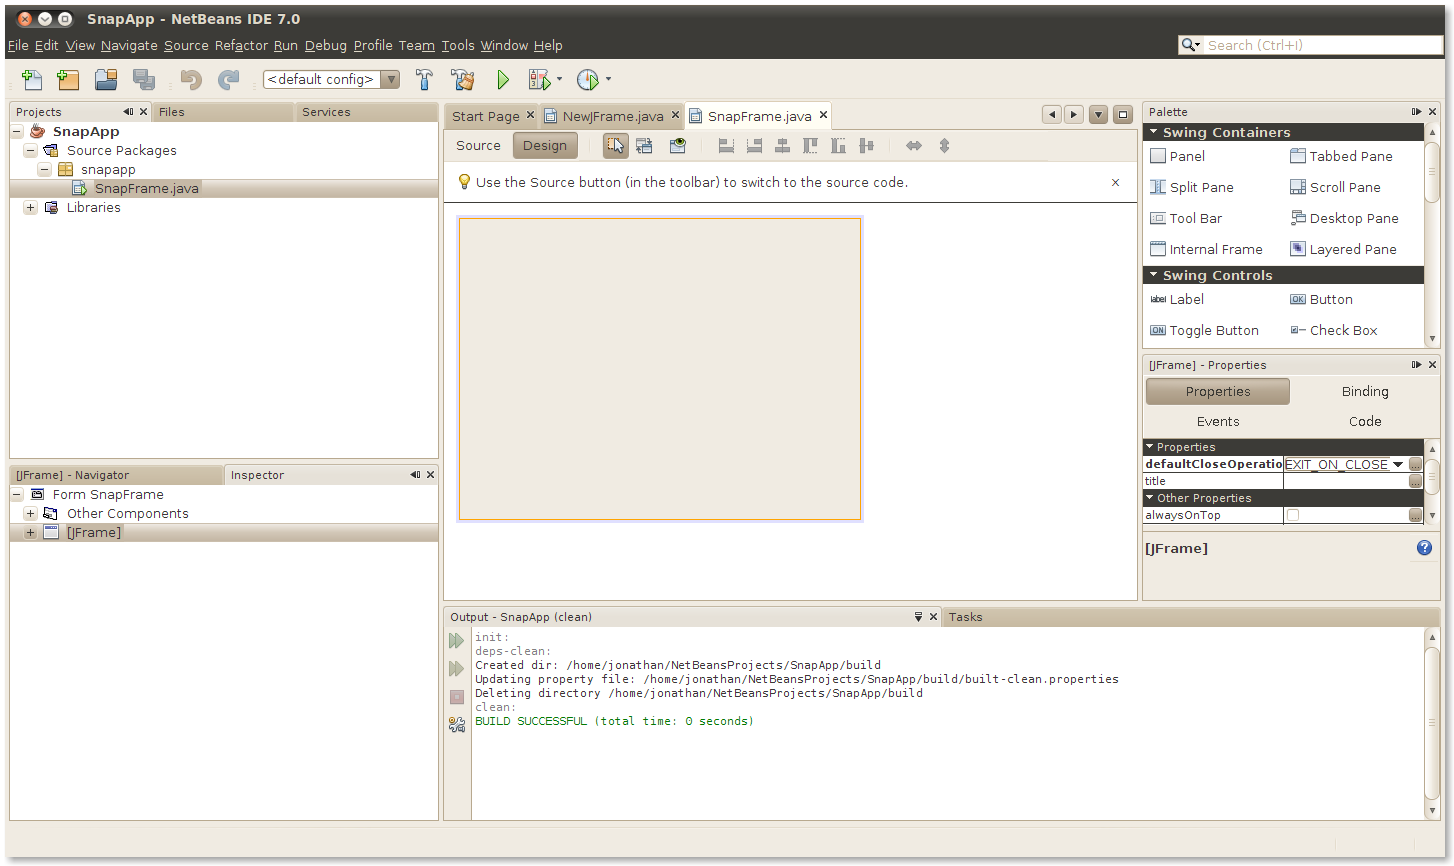
Task: Click the Preview Design eye icon
Action: point(678,146)
